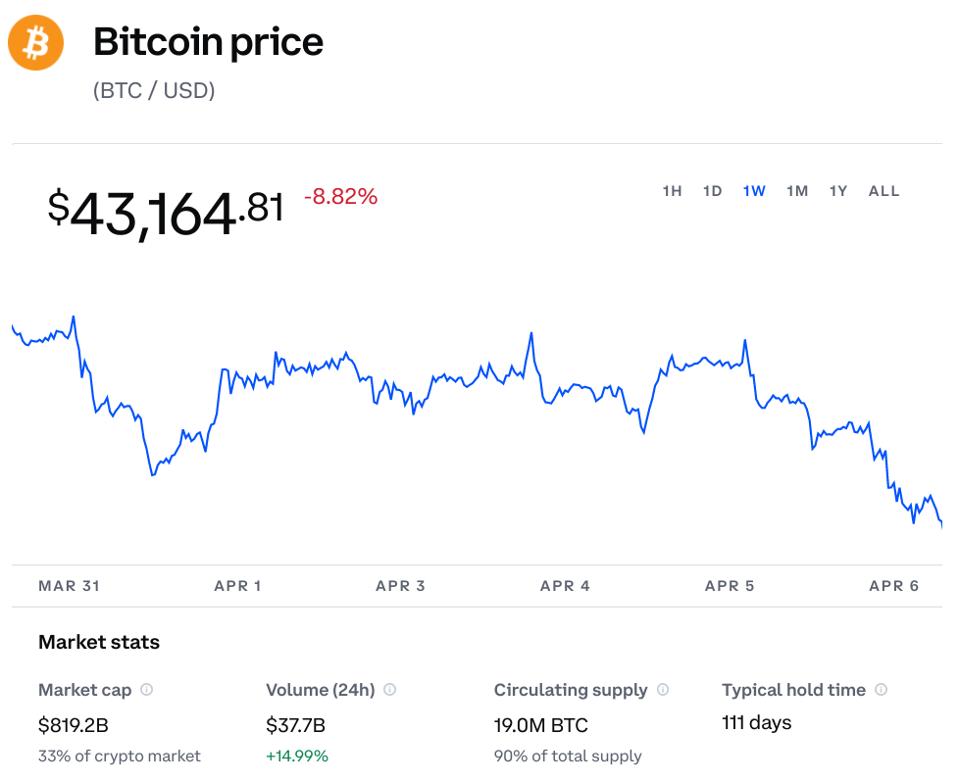
Task: Click the Typical hold time info icon
Action: [881, 690]
